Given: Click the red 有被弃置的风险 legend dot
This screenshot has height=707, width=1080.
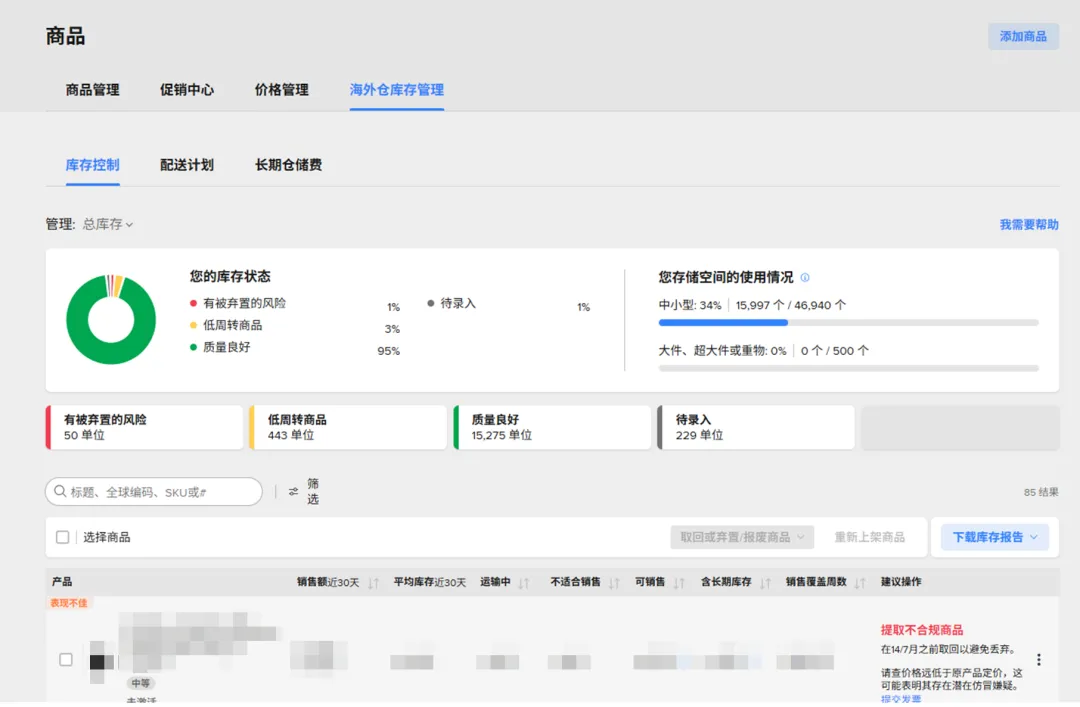Looking at the screenshot, I should [x=194, y=303].
